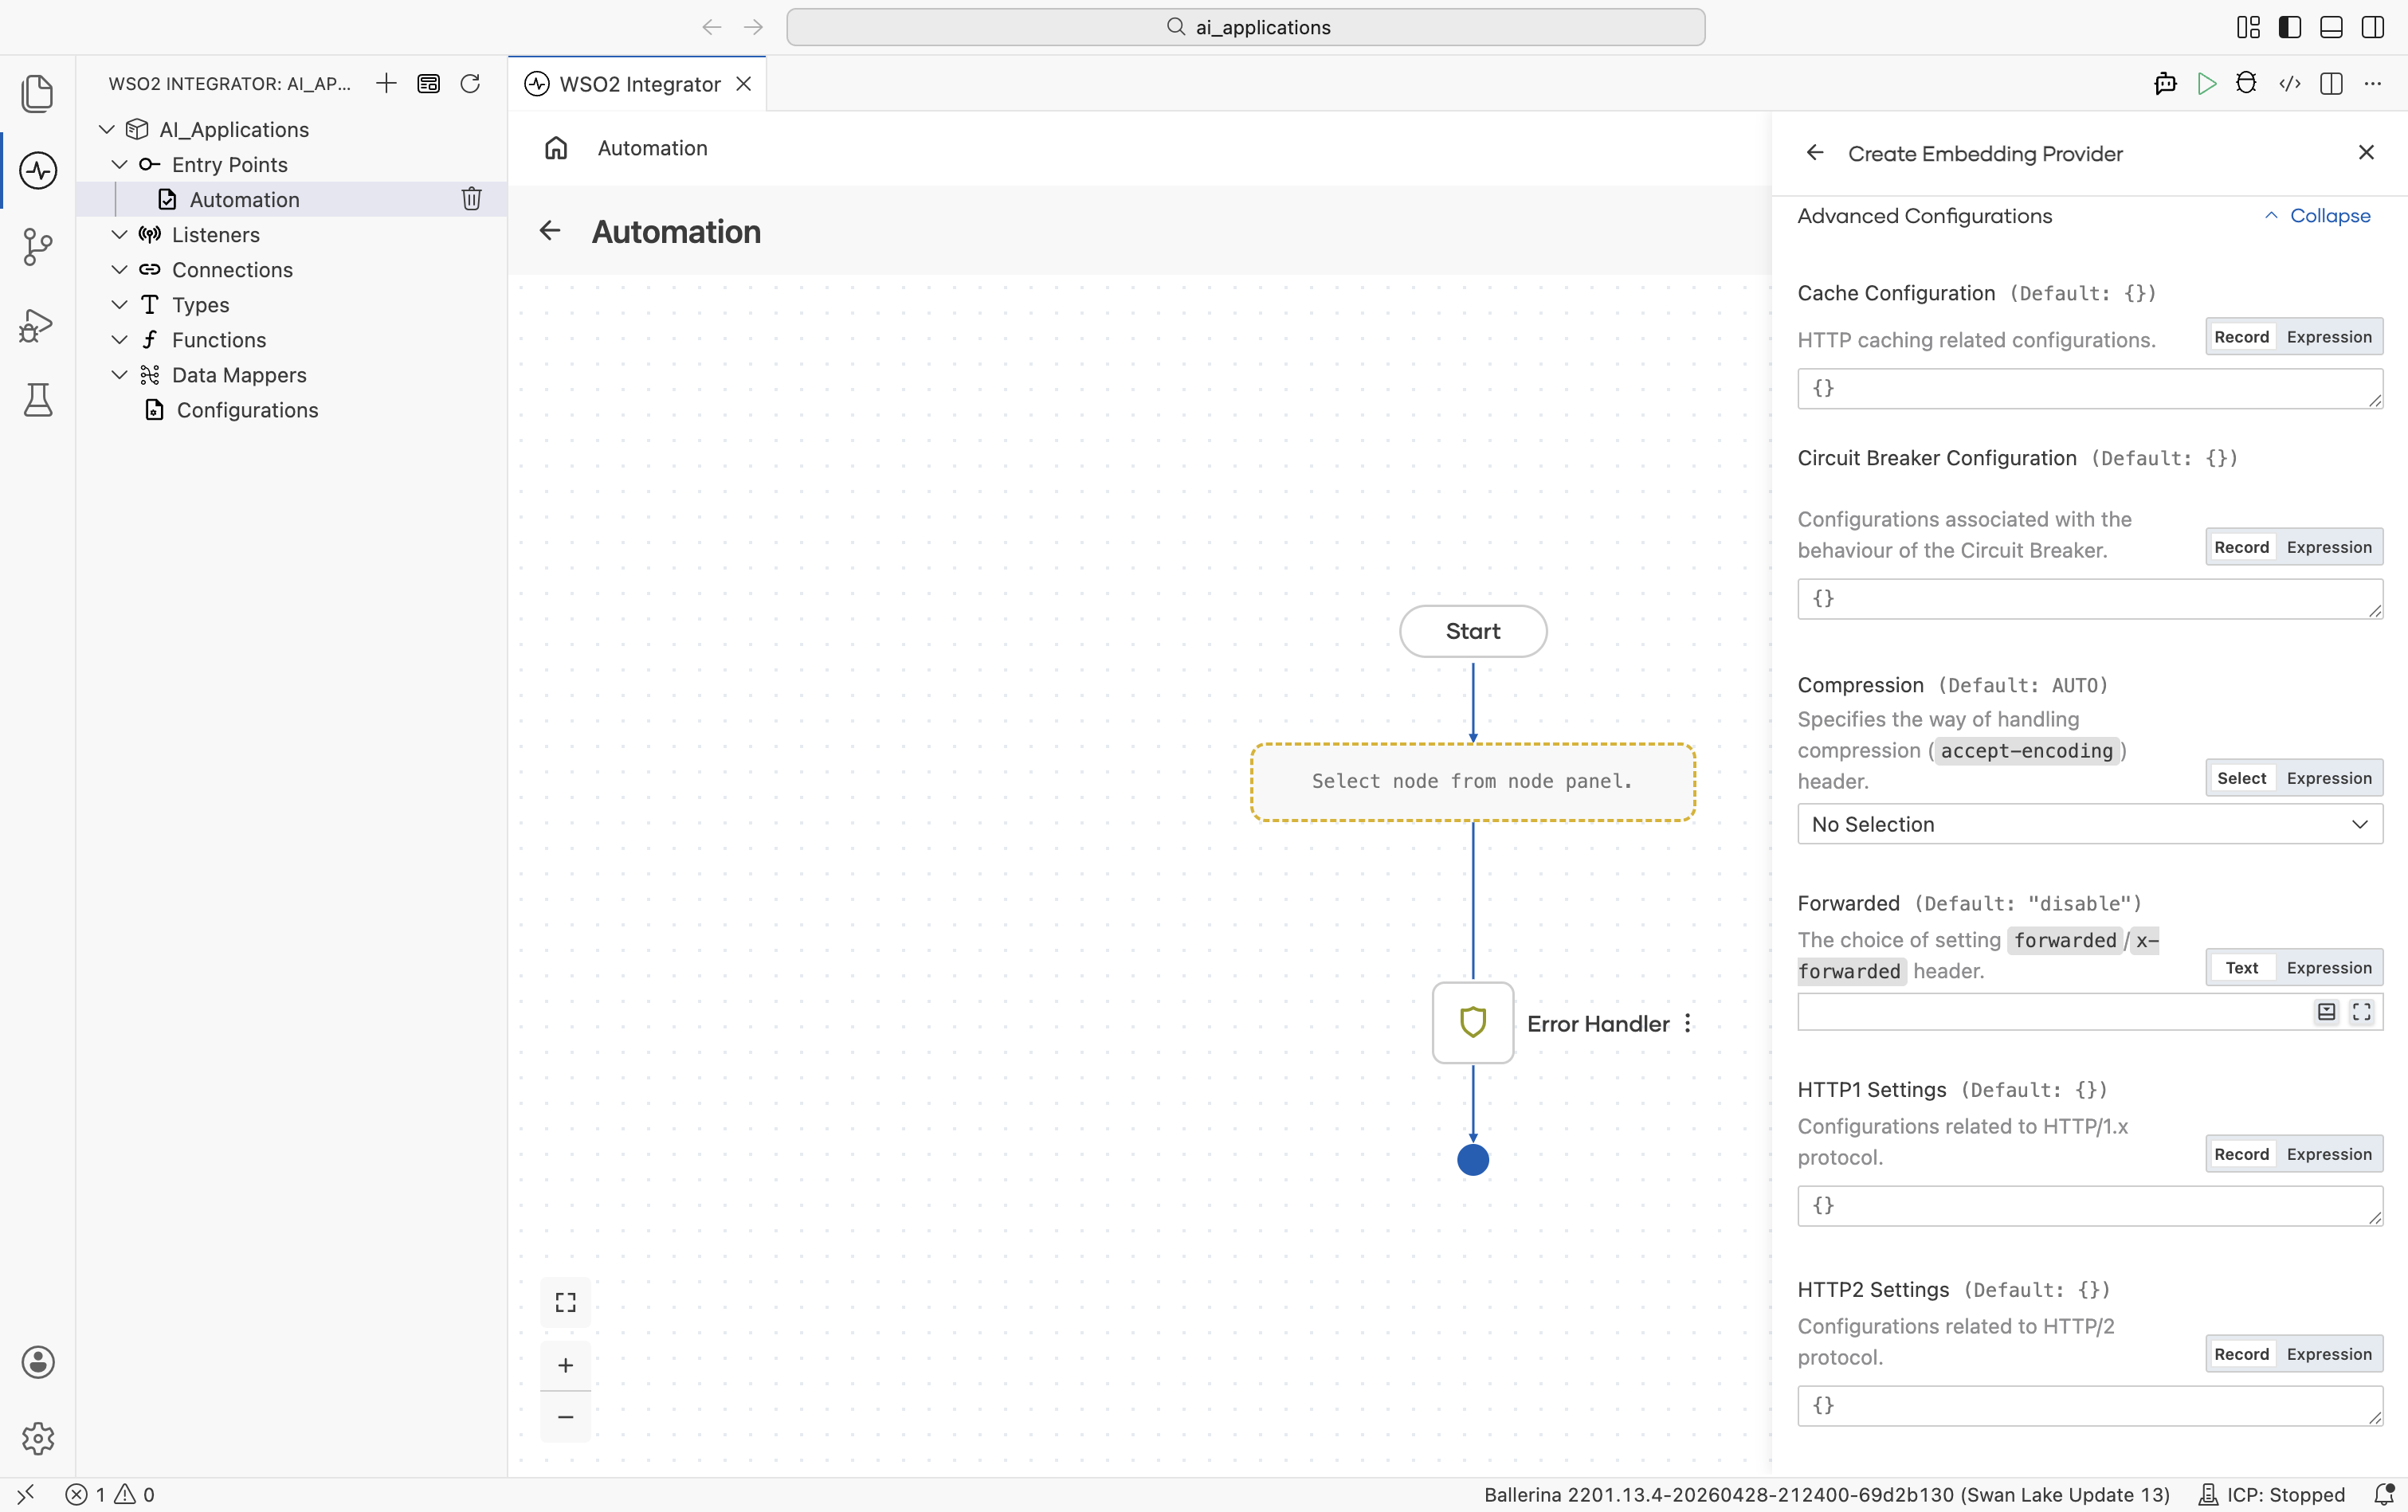The image size is (2408, 1512).
Task: Collapse Advanced Configurations section
Action: (x=2317, y=216)
